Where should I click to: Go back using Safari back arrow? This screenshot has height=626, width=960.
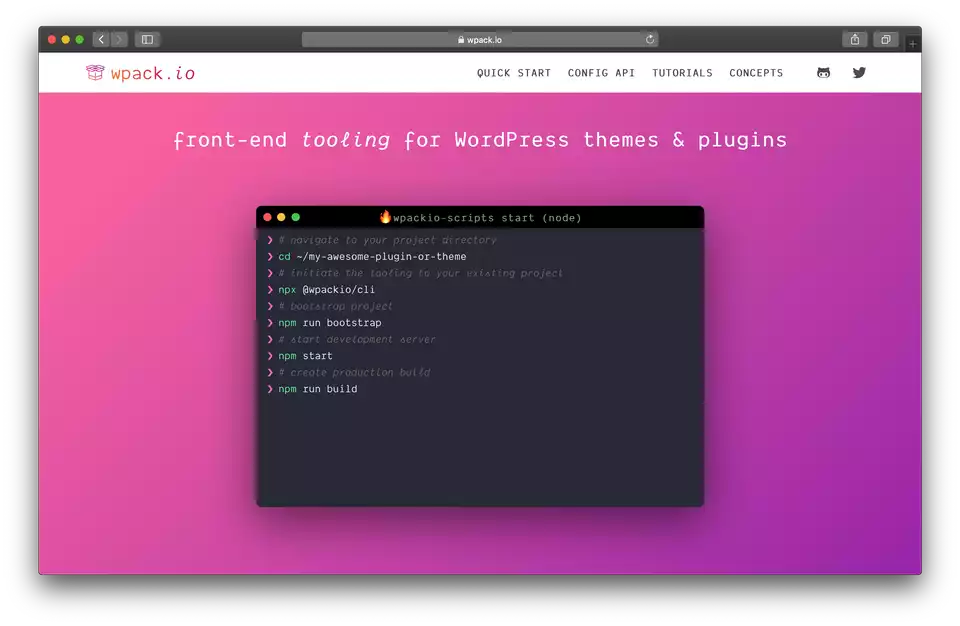pyautogui.click(x=101, y=39)
